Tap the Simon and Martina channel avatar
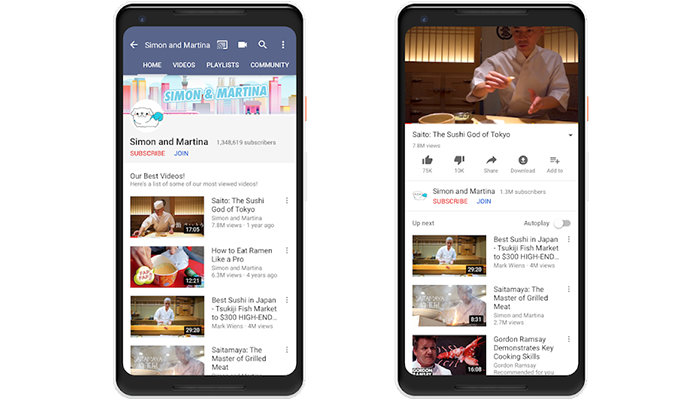700x400 pixels. 146,116
